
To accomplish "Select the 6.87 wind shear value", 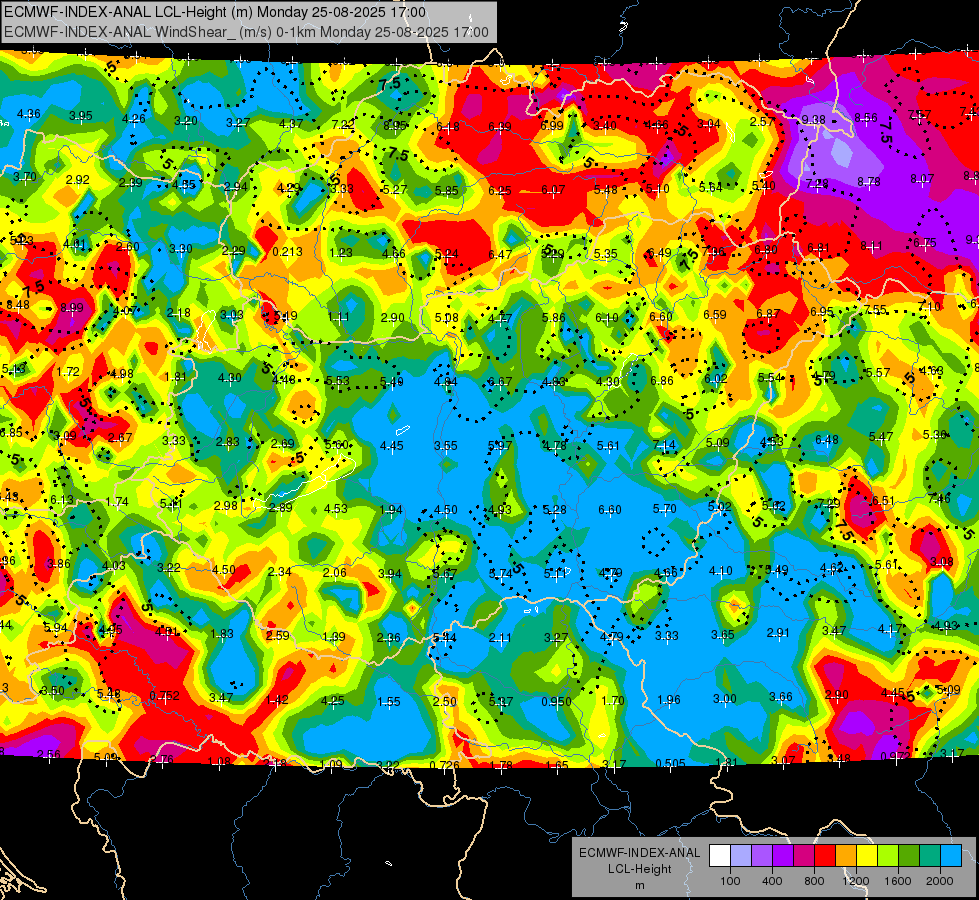I will (768, 313).
